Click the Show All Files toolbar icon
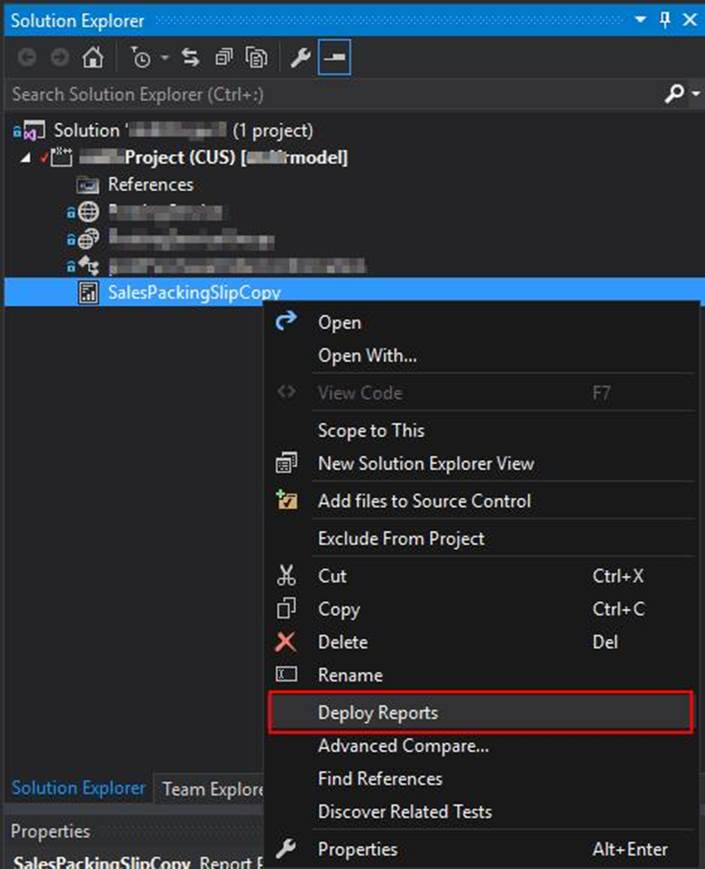Screen dimensions: 705x869 [257, 58]
